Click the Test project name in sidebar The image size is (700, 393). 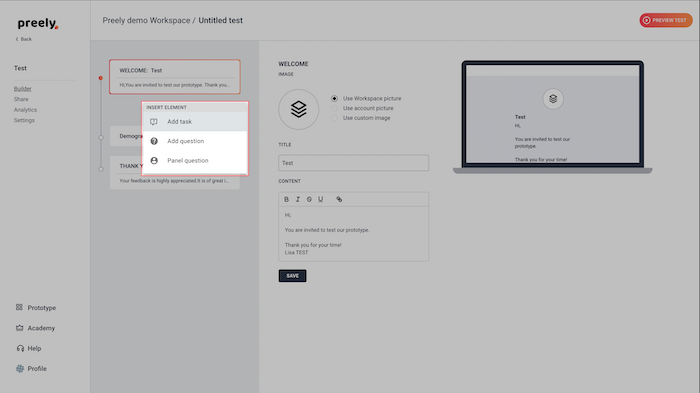(20, 68)
